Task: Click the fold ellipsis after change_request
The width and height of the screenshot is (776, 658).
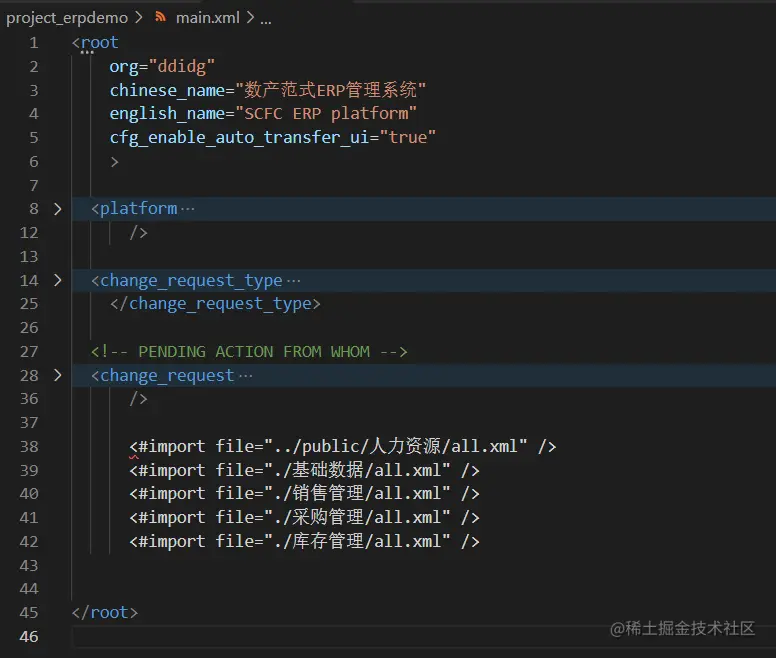Action: pos(245,376)
